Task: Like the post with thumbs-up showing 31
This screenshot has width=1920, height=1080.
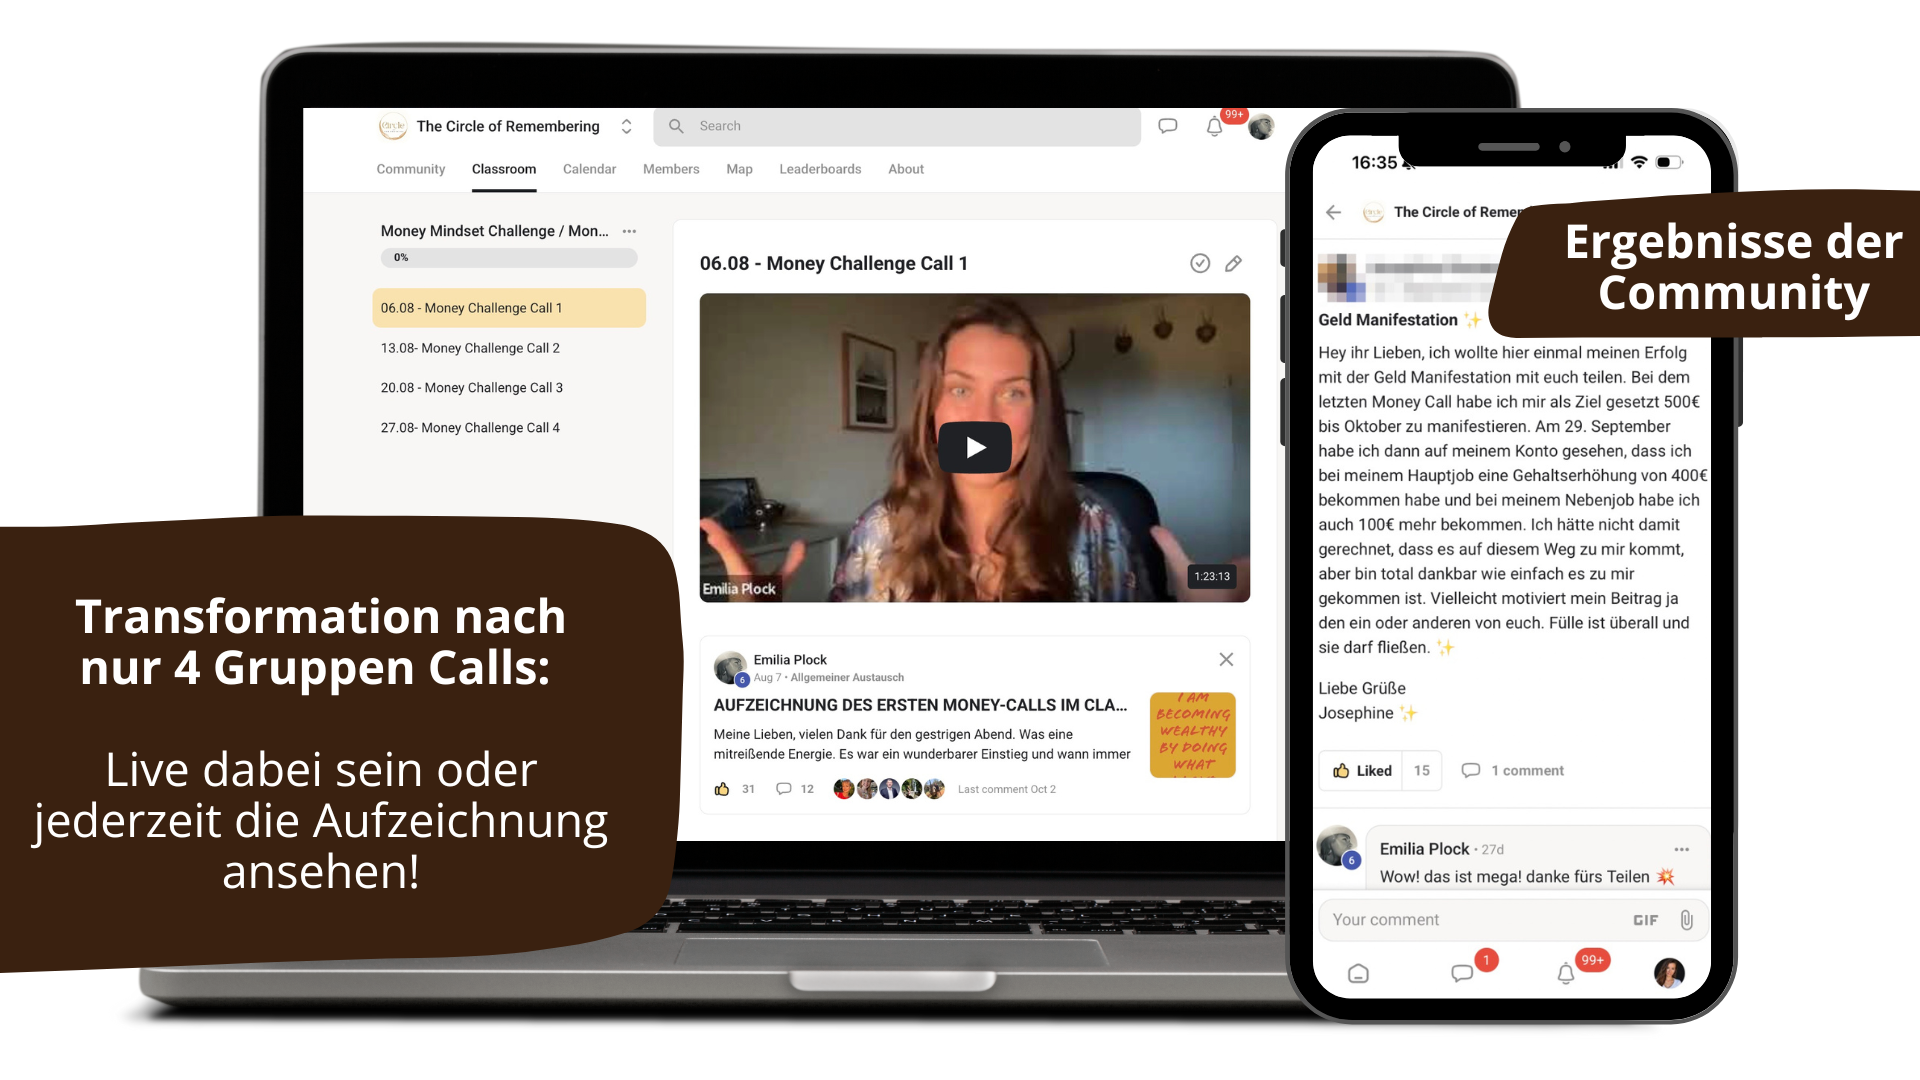Action: coord(722,789)
